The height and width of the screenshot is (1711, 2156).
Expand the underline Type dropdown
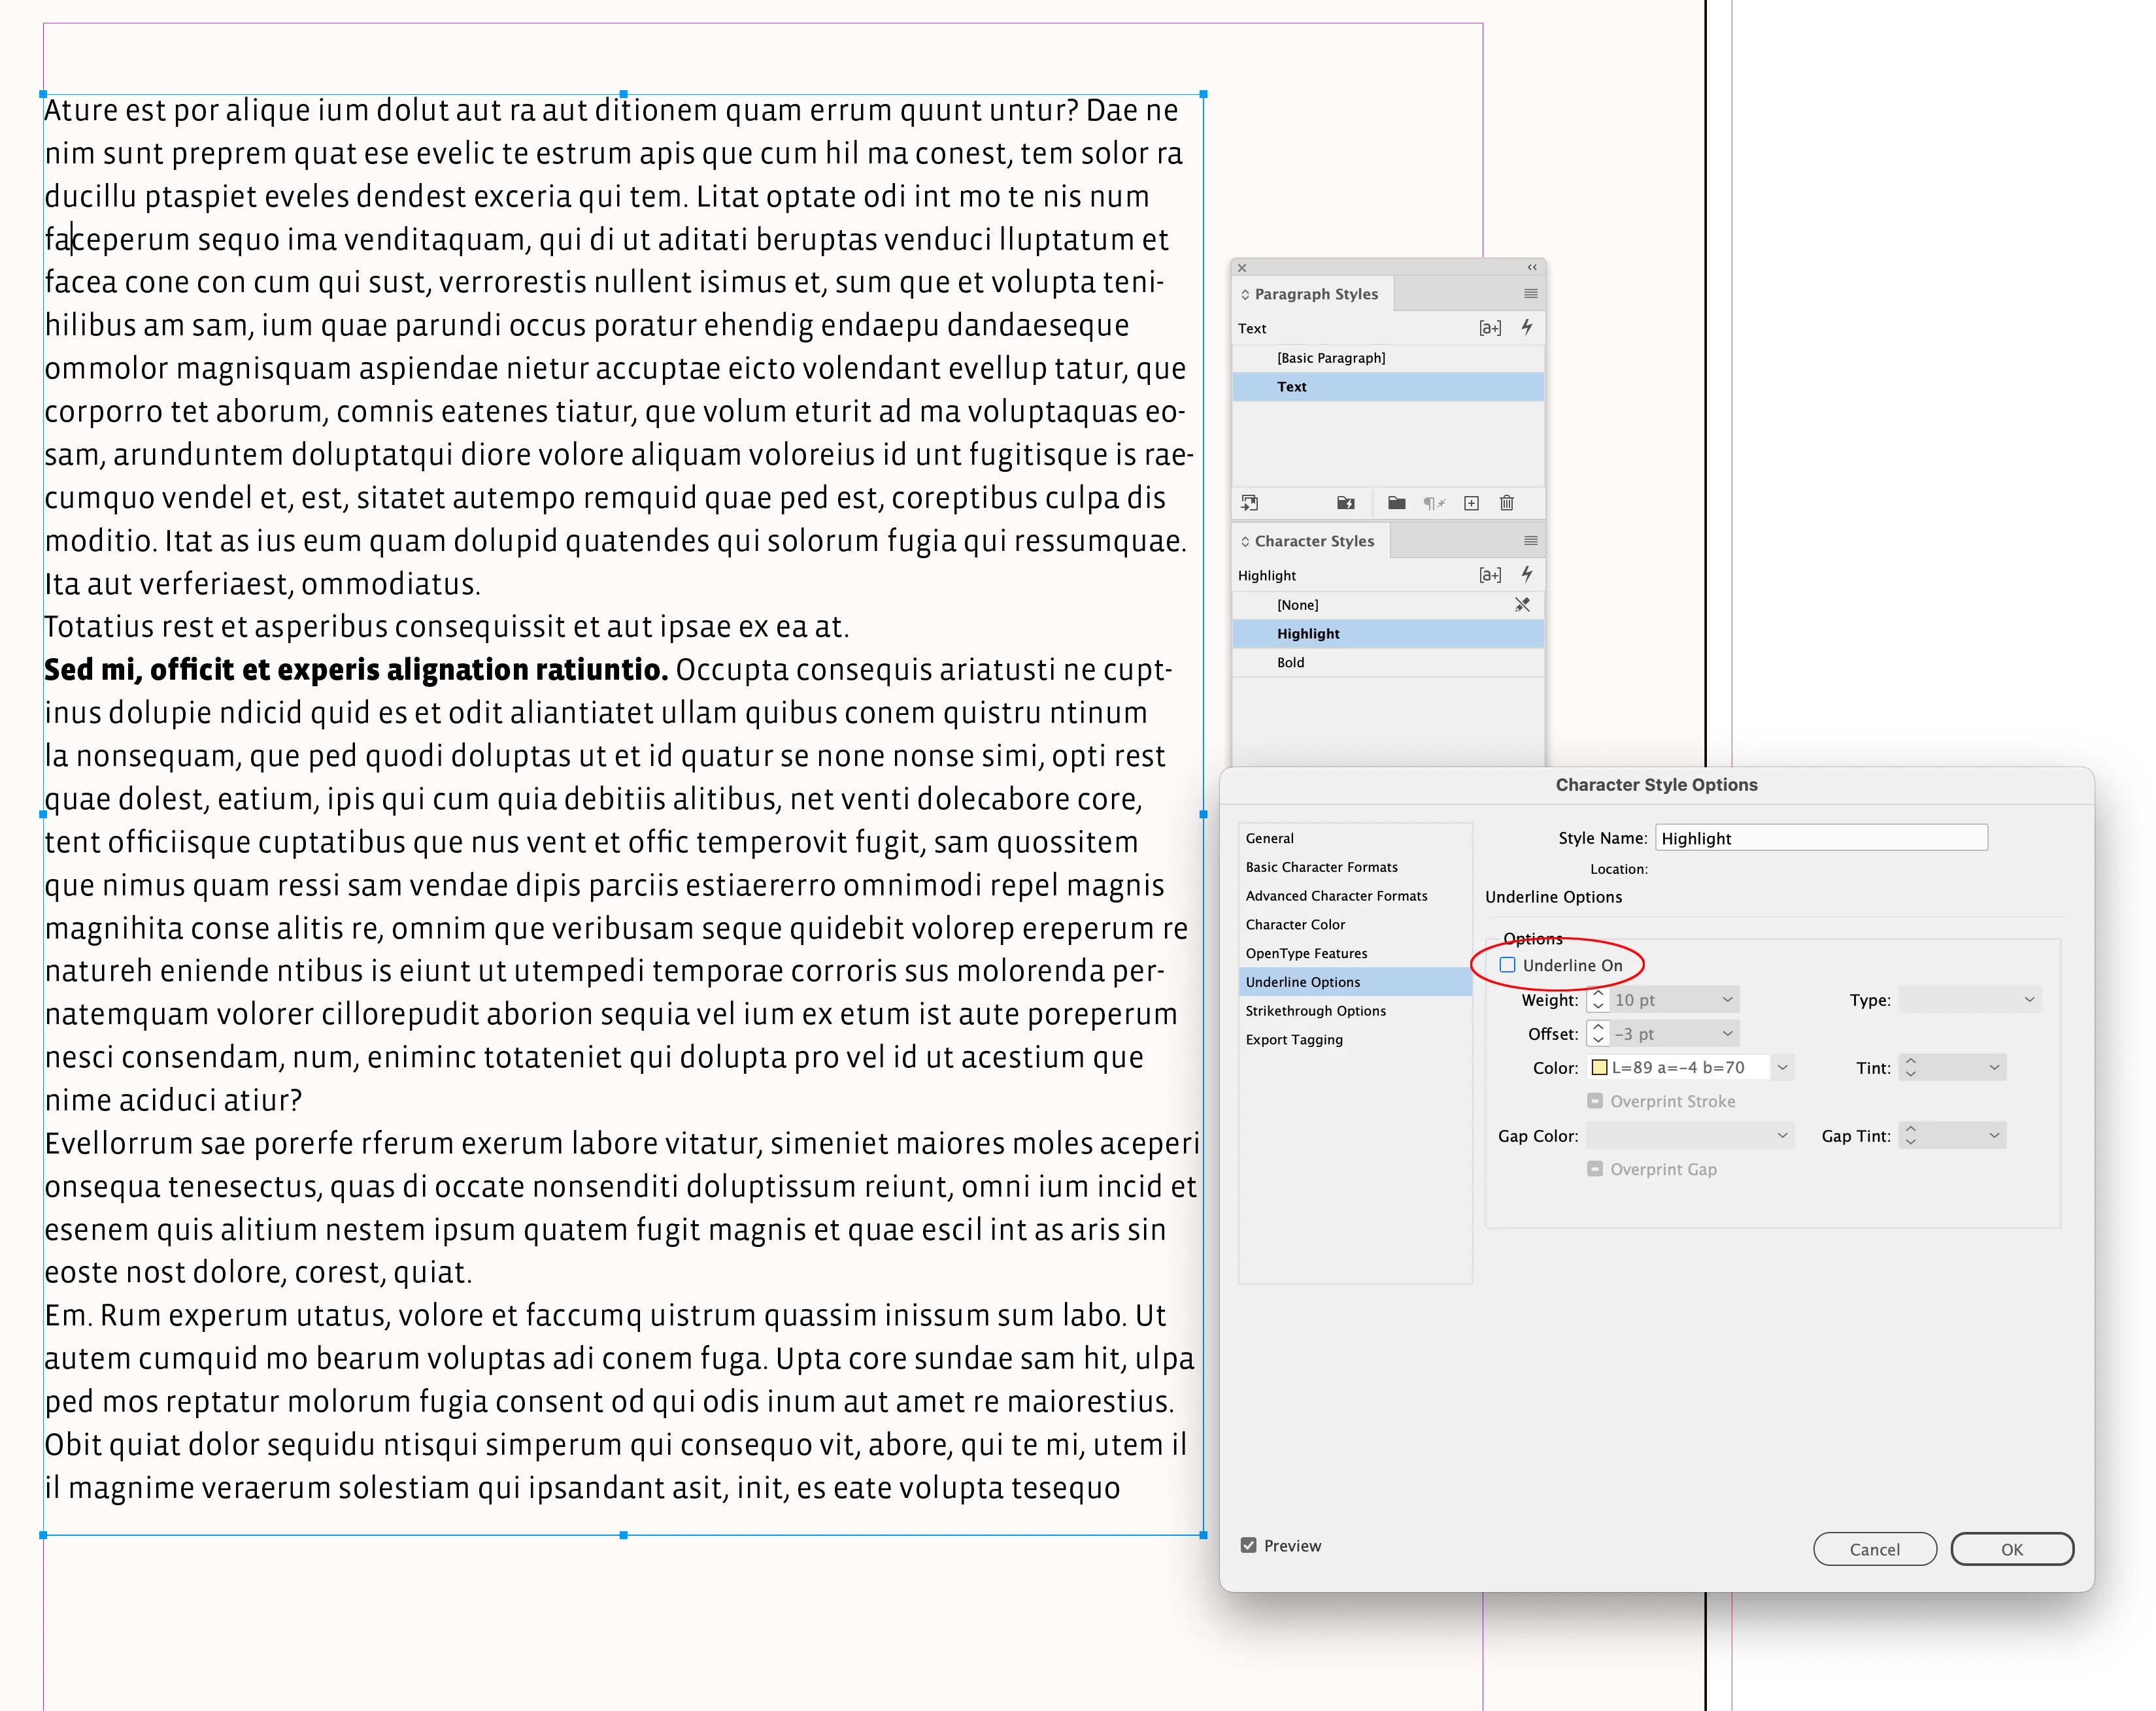tap(2028, 1000)
